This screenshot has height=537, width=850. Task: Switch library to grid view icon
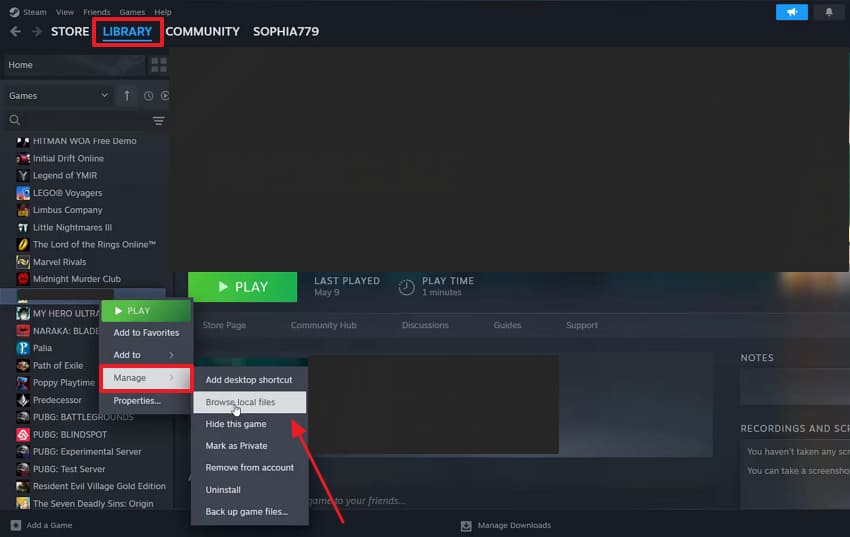click(159, 65)
